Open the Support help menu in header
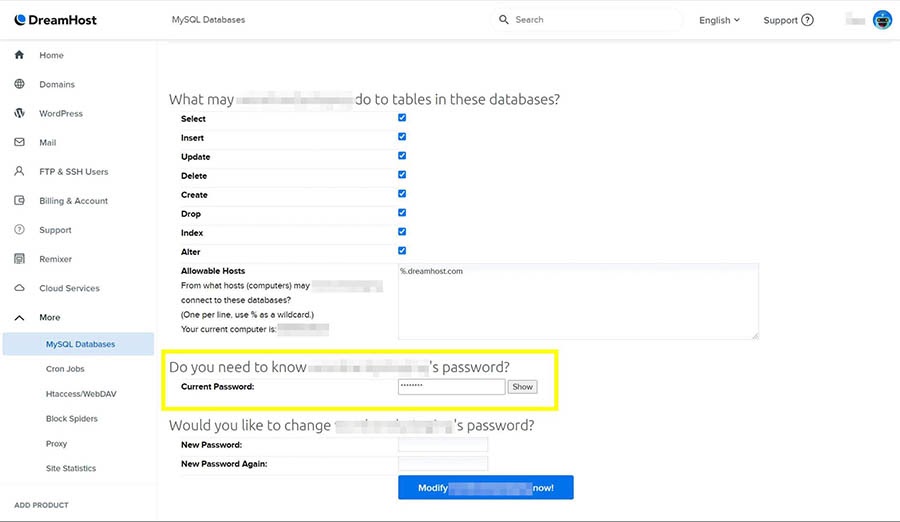900x522 pixels. click(x=788, y=20)
